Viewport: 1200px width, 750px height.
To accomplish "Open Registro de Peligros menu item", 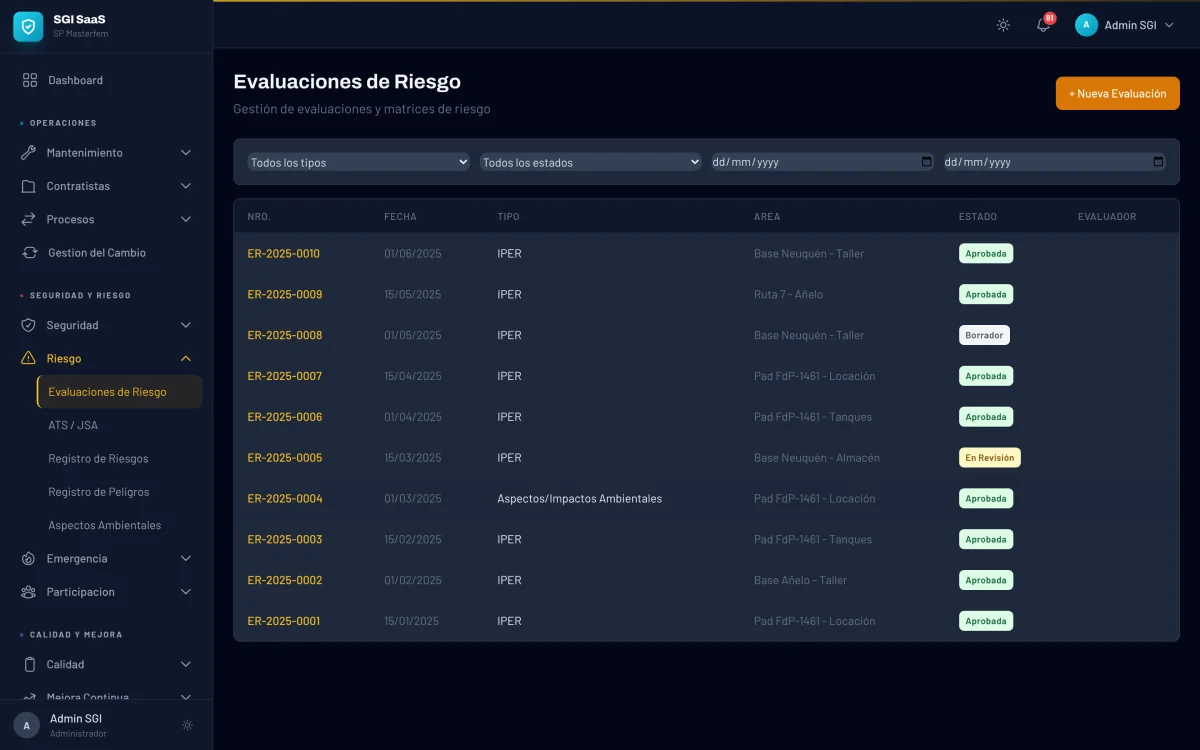I will pos(98,492).
